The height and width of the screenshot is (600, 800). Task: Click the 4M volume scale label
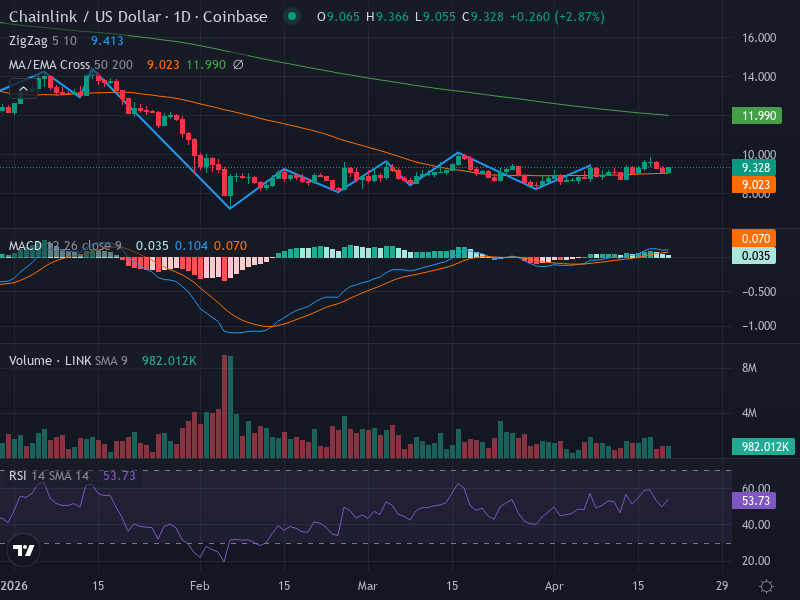tap(749, 413)
